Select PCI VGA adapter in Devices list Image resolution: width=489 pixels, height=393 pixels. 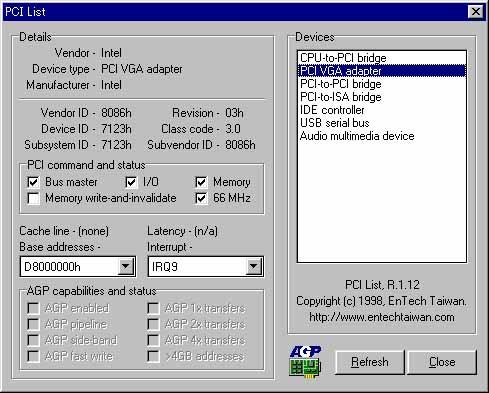382,71
